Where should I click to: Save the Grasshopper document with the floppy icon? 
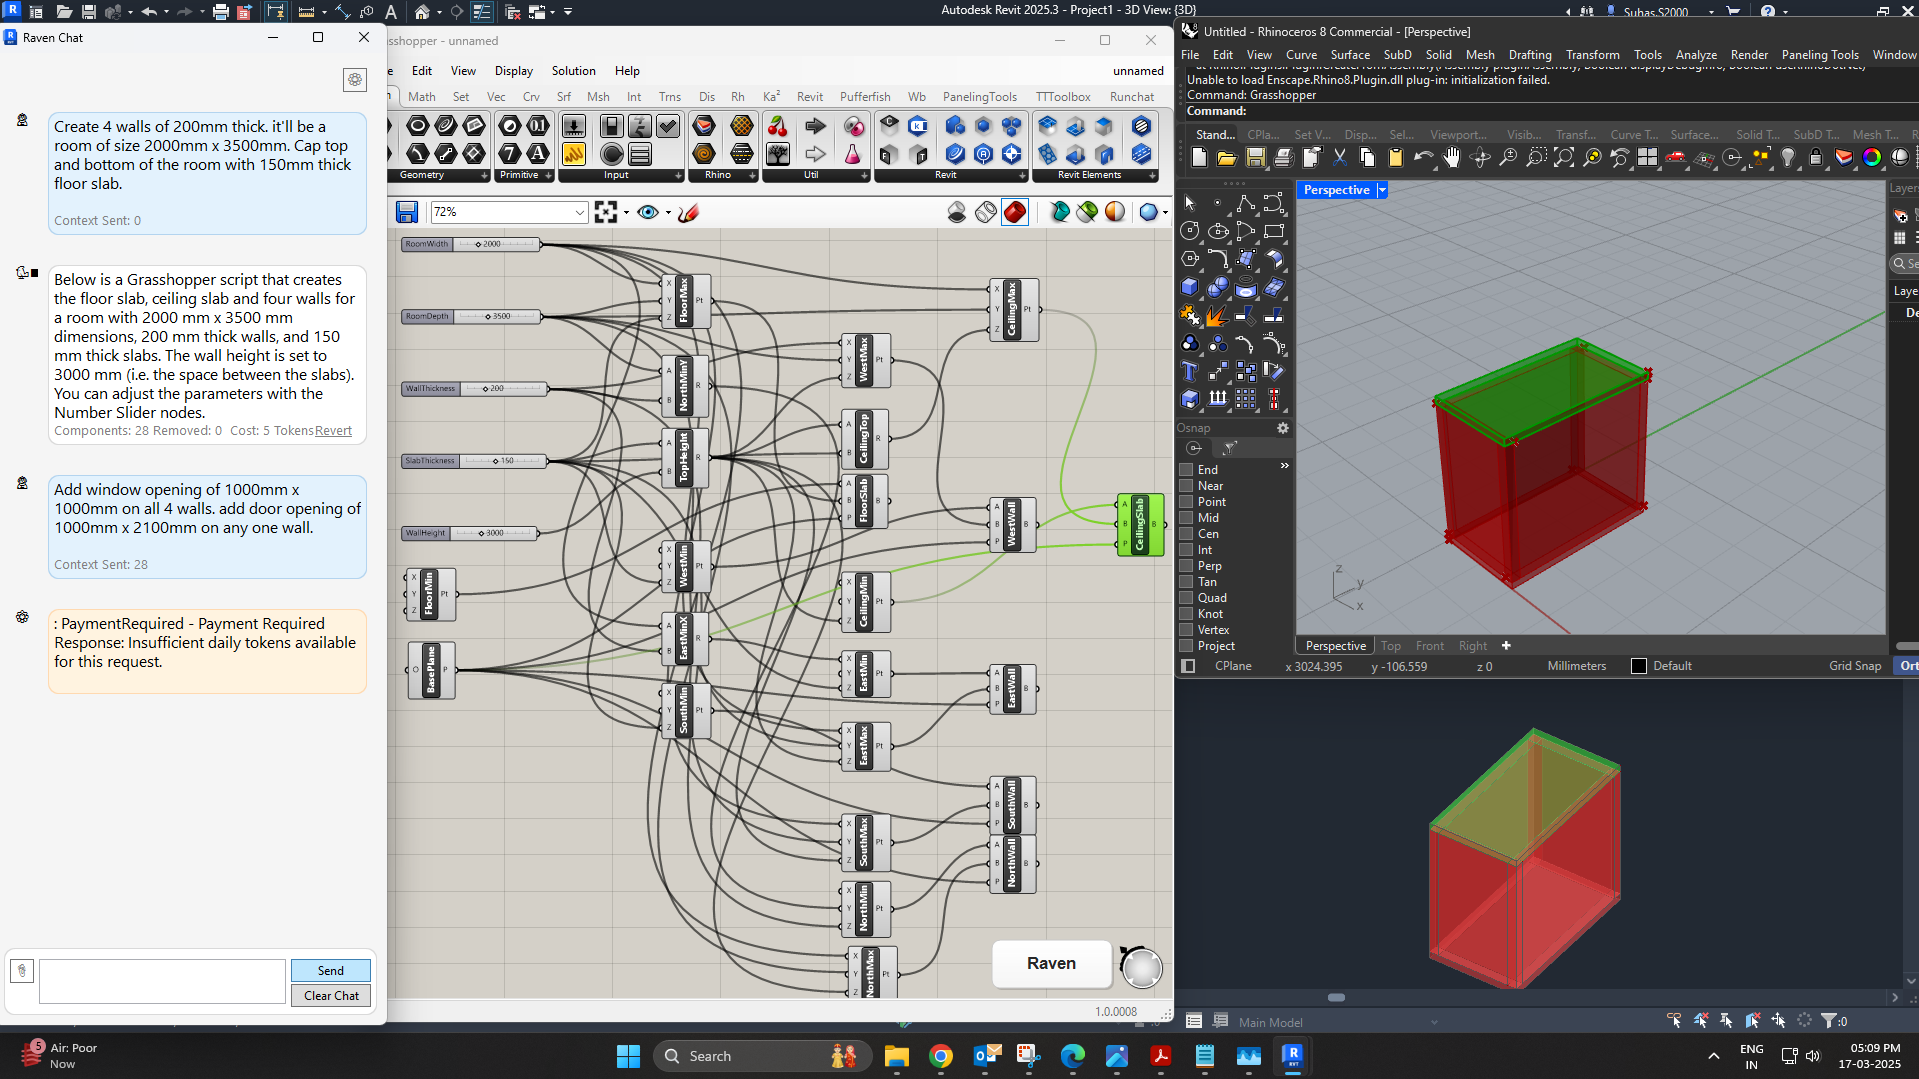pos(406,212)
